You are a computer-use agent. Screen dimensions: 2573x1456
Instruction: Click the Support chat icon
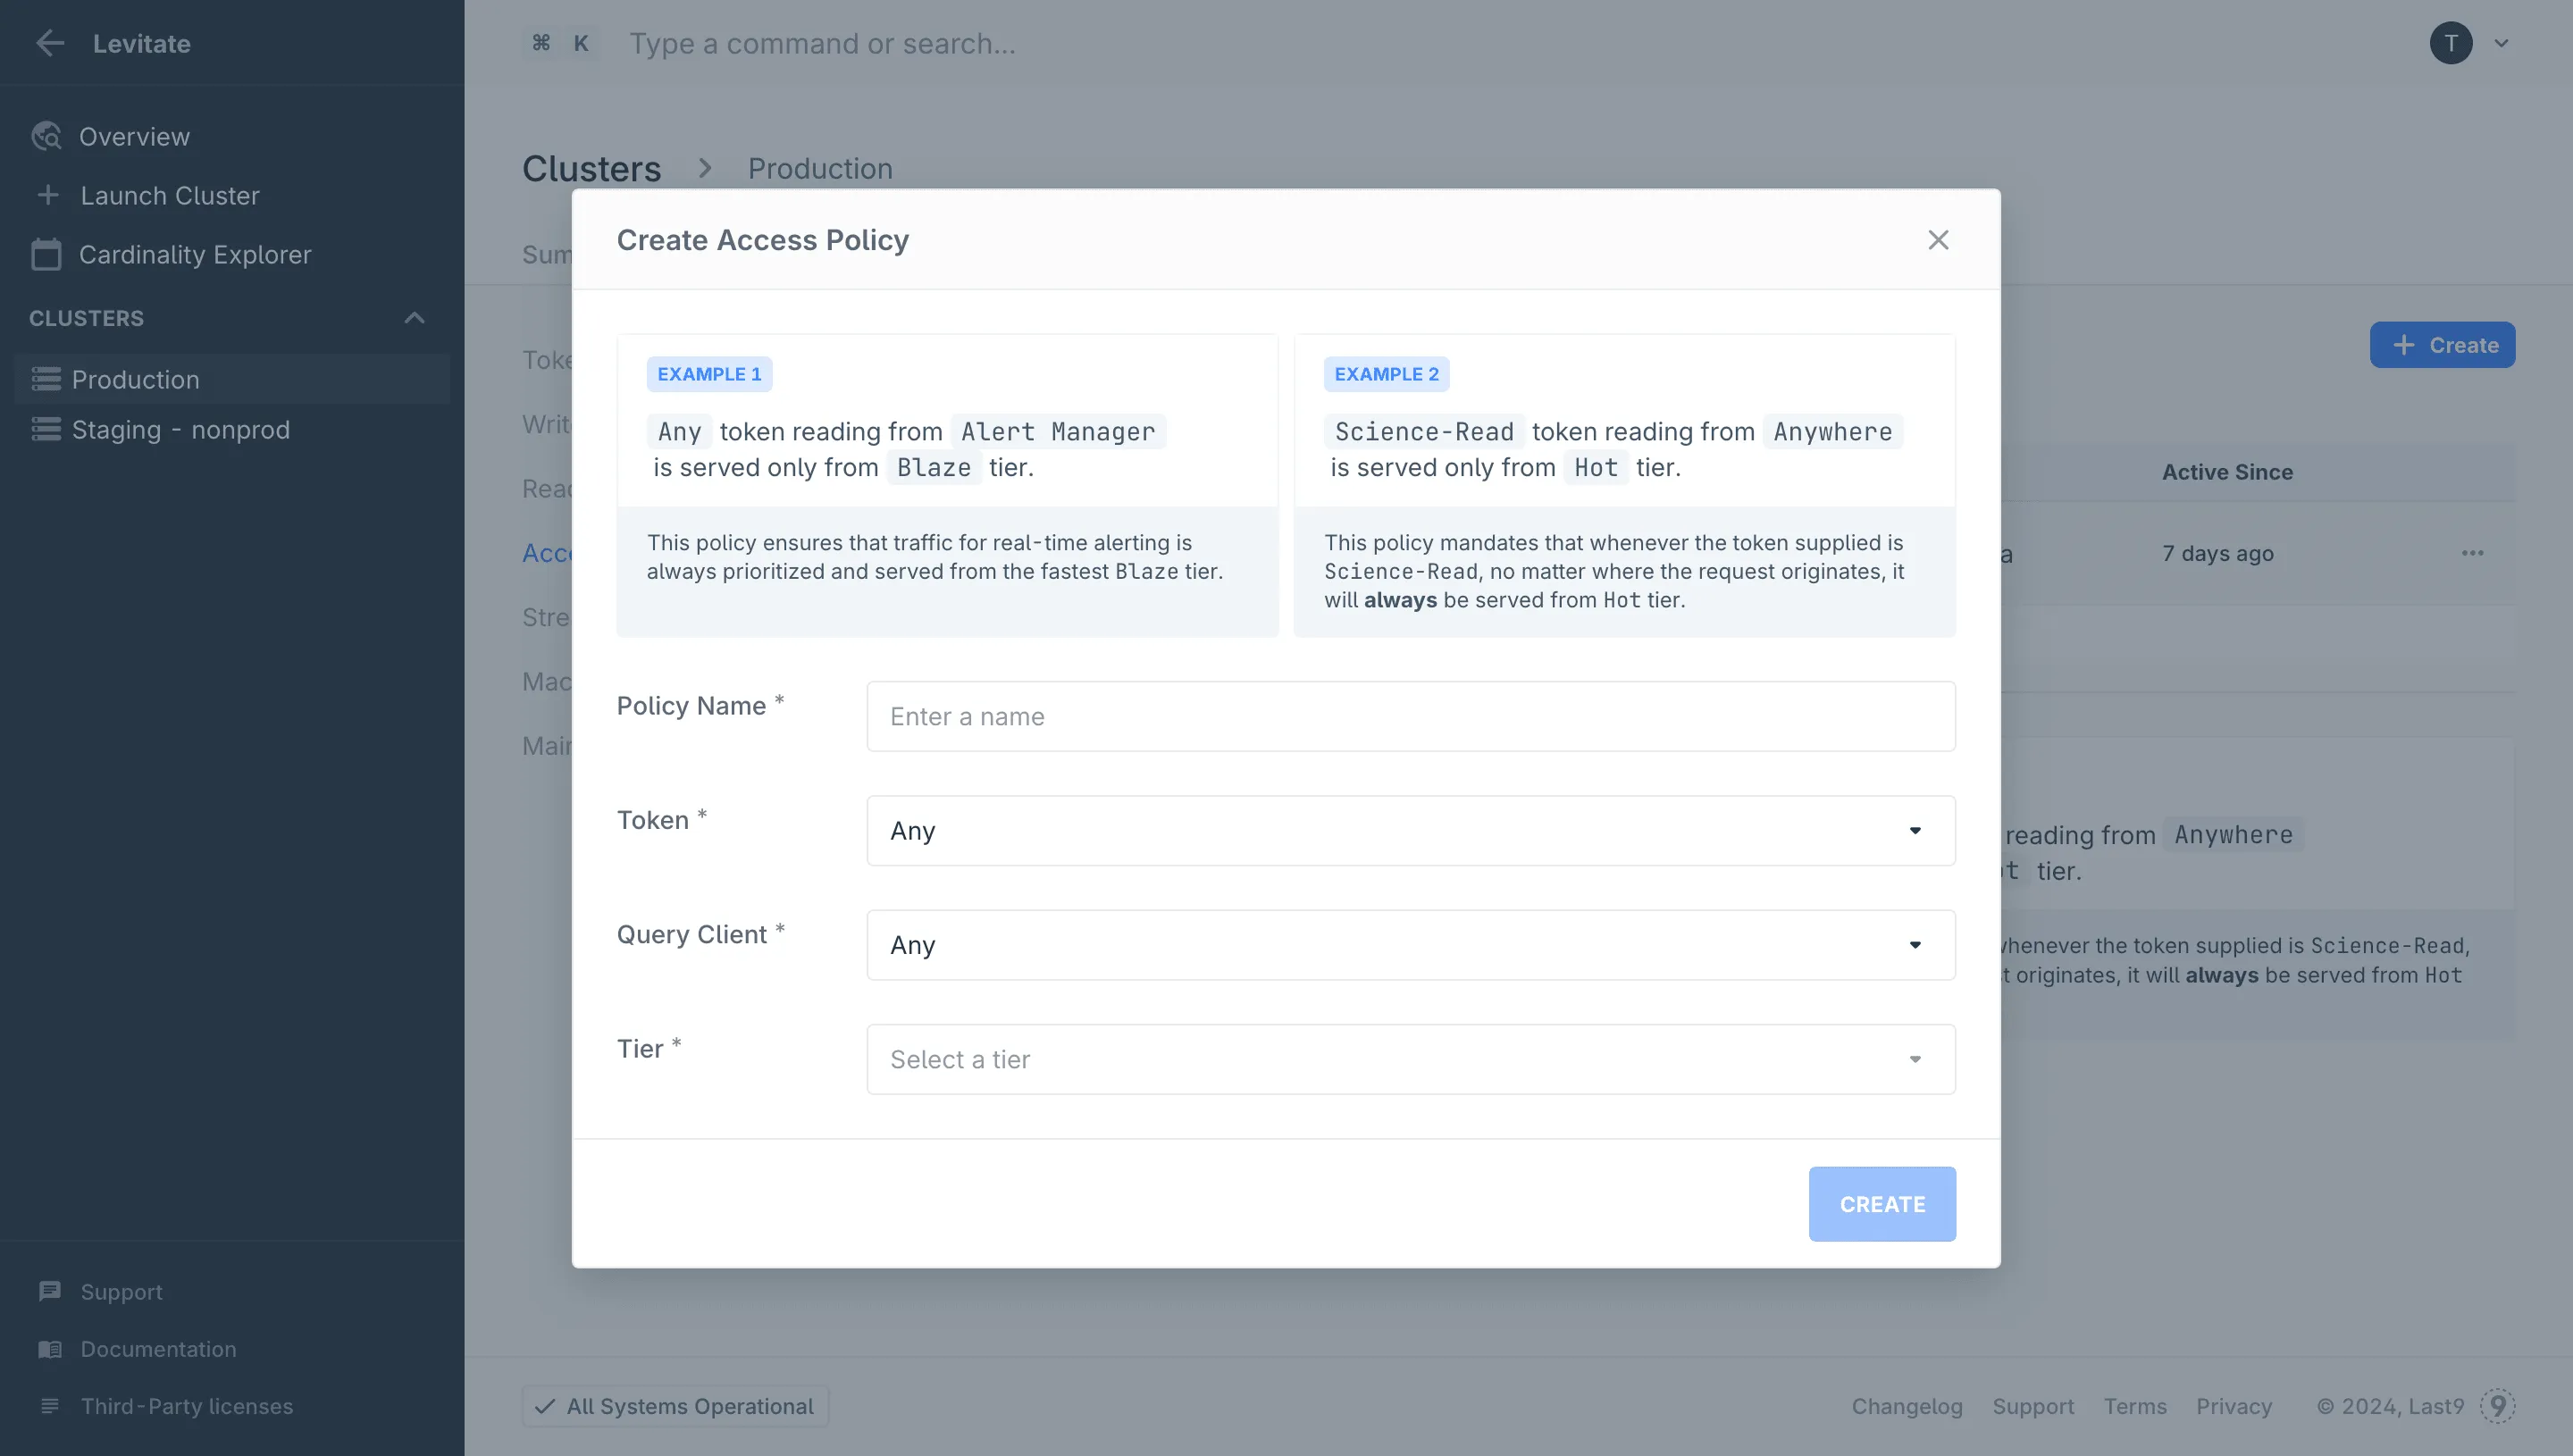[50, 1291]
